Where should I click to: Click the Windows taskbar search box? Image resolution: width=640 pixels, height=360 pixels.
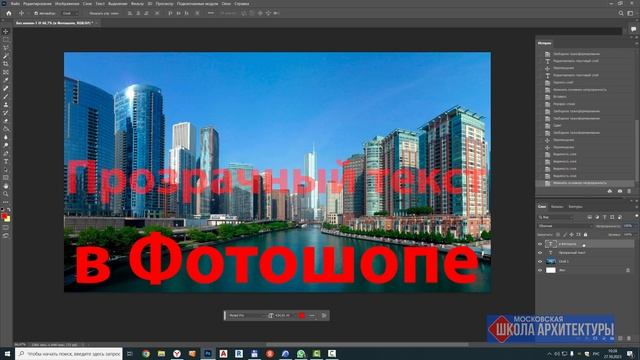tap(69, 353)
